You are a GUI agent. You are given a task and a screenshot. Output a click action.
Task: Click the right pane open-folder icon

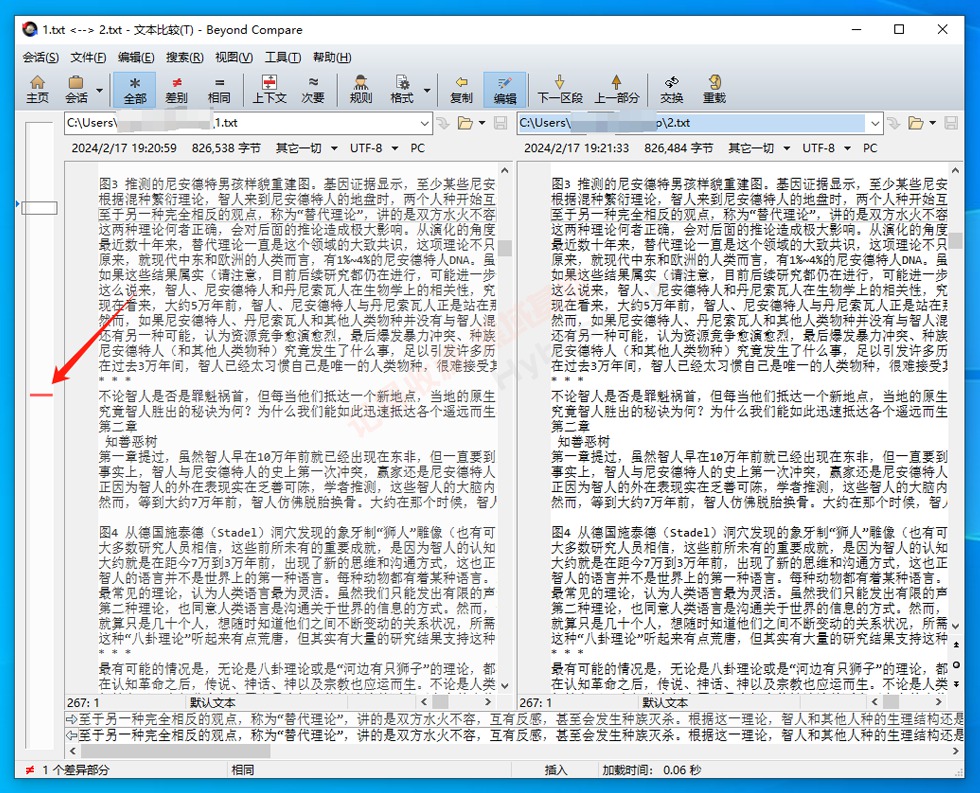[x=916, y=123]
